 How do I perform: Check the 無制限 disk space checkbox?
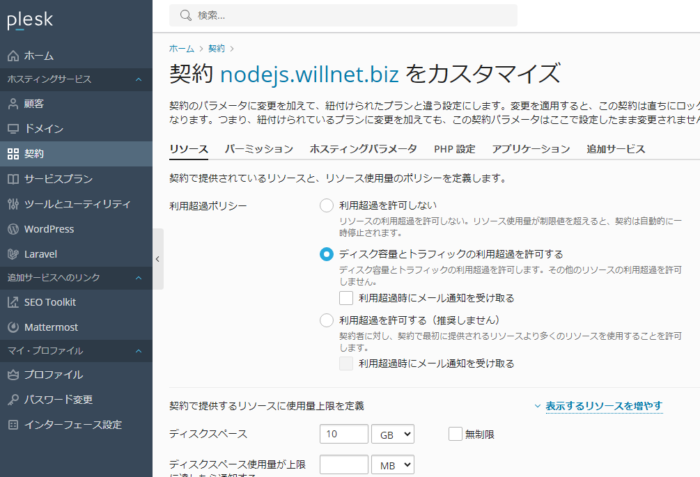click(x=456, y=434)
